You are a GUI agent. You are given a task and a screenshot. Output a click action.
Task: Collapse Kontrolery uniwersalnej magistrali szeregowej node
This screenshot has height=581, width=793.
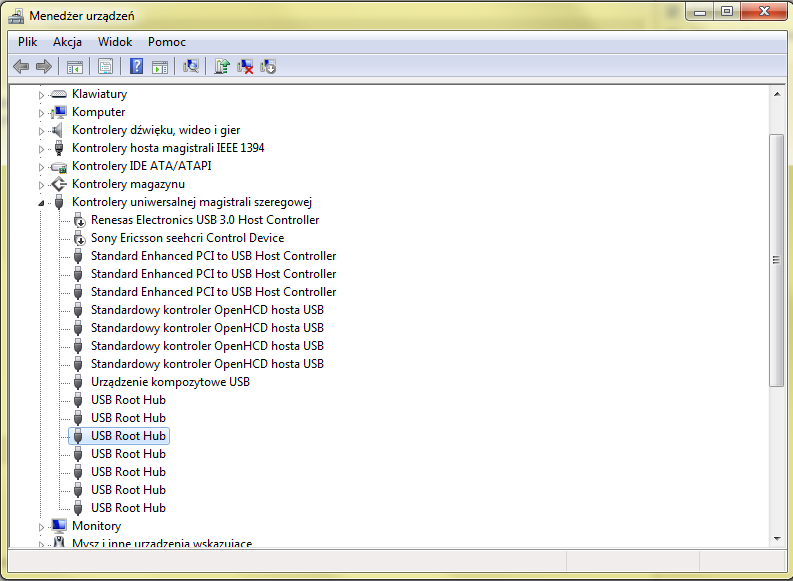[x=42, y=202]
